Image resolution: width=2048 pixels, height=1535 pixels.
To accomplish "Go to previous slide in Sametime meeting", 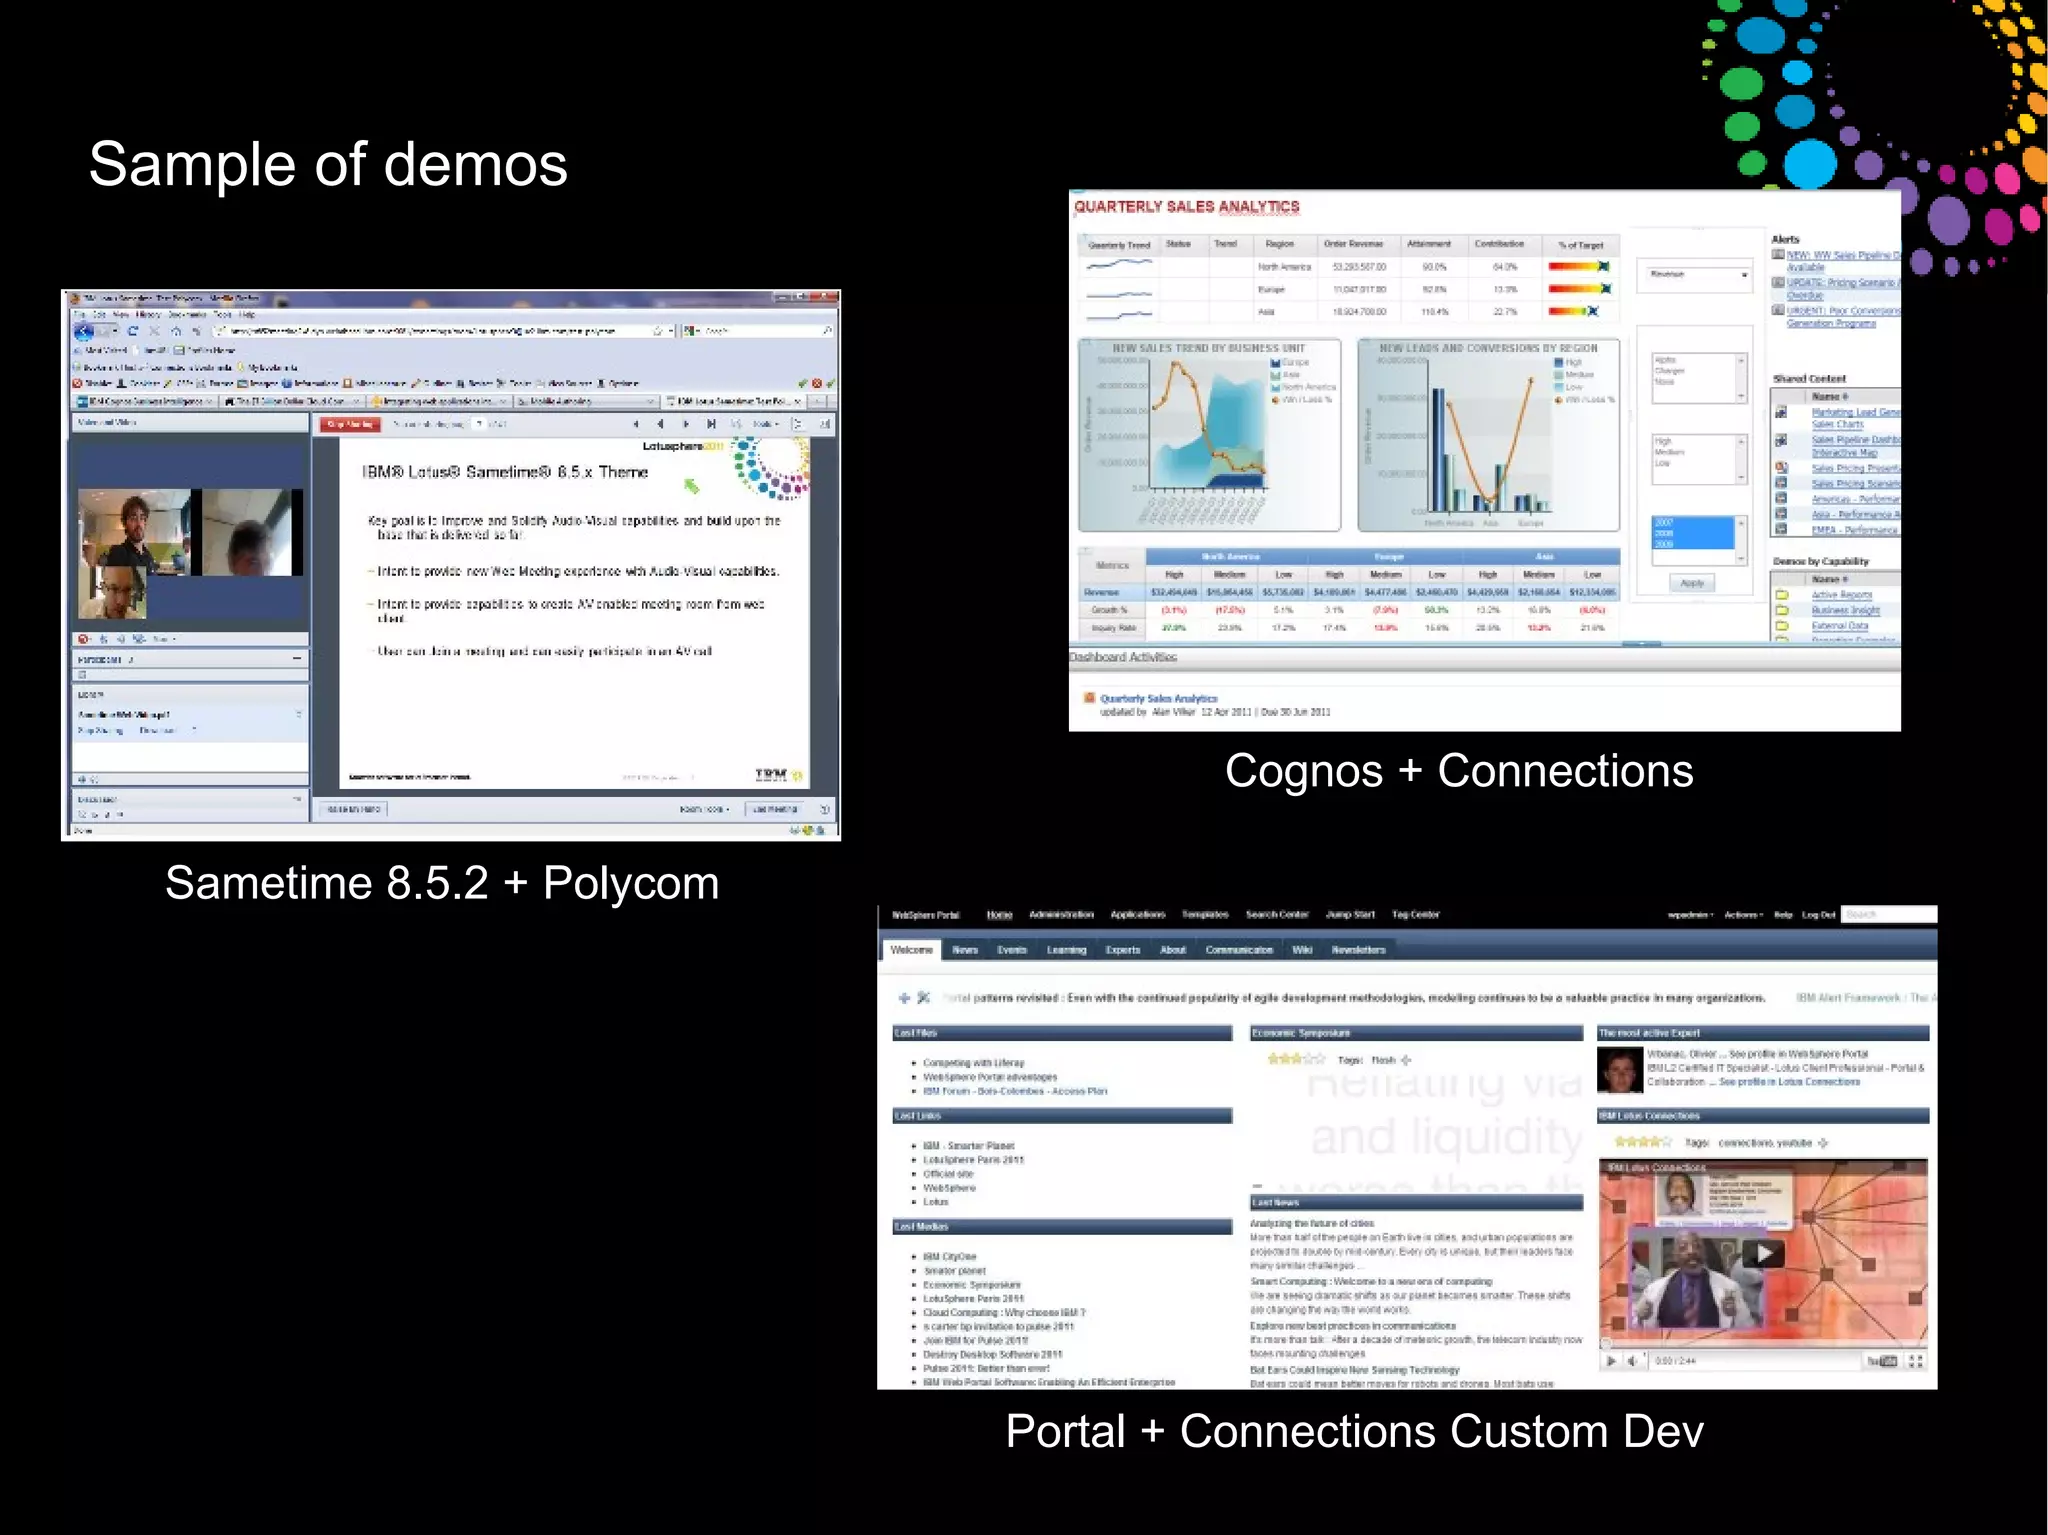I will (x=660, y=425).
